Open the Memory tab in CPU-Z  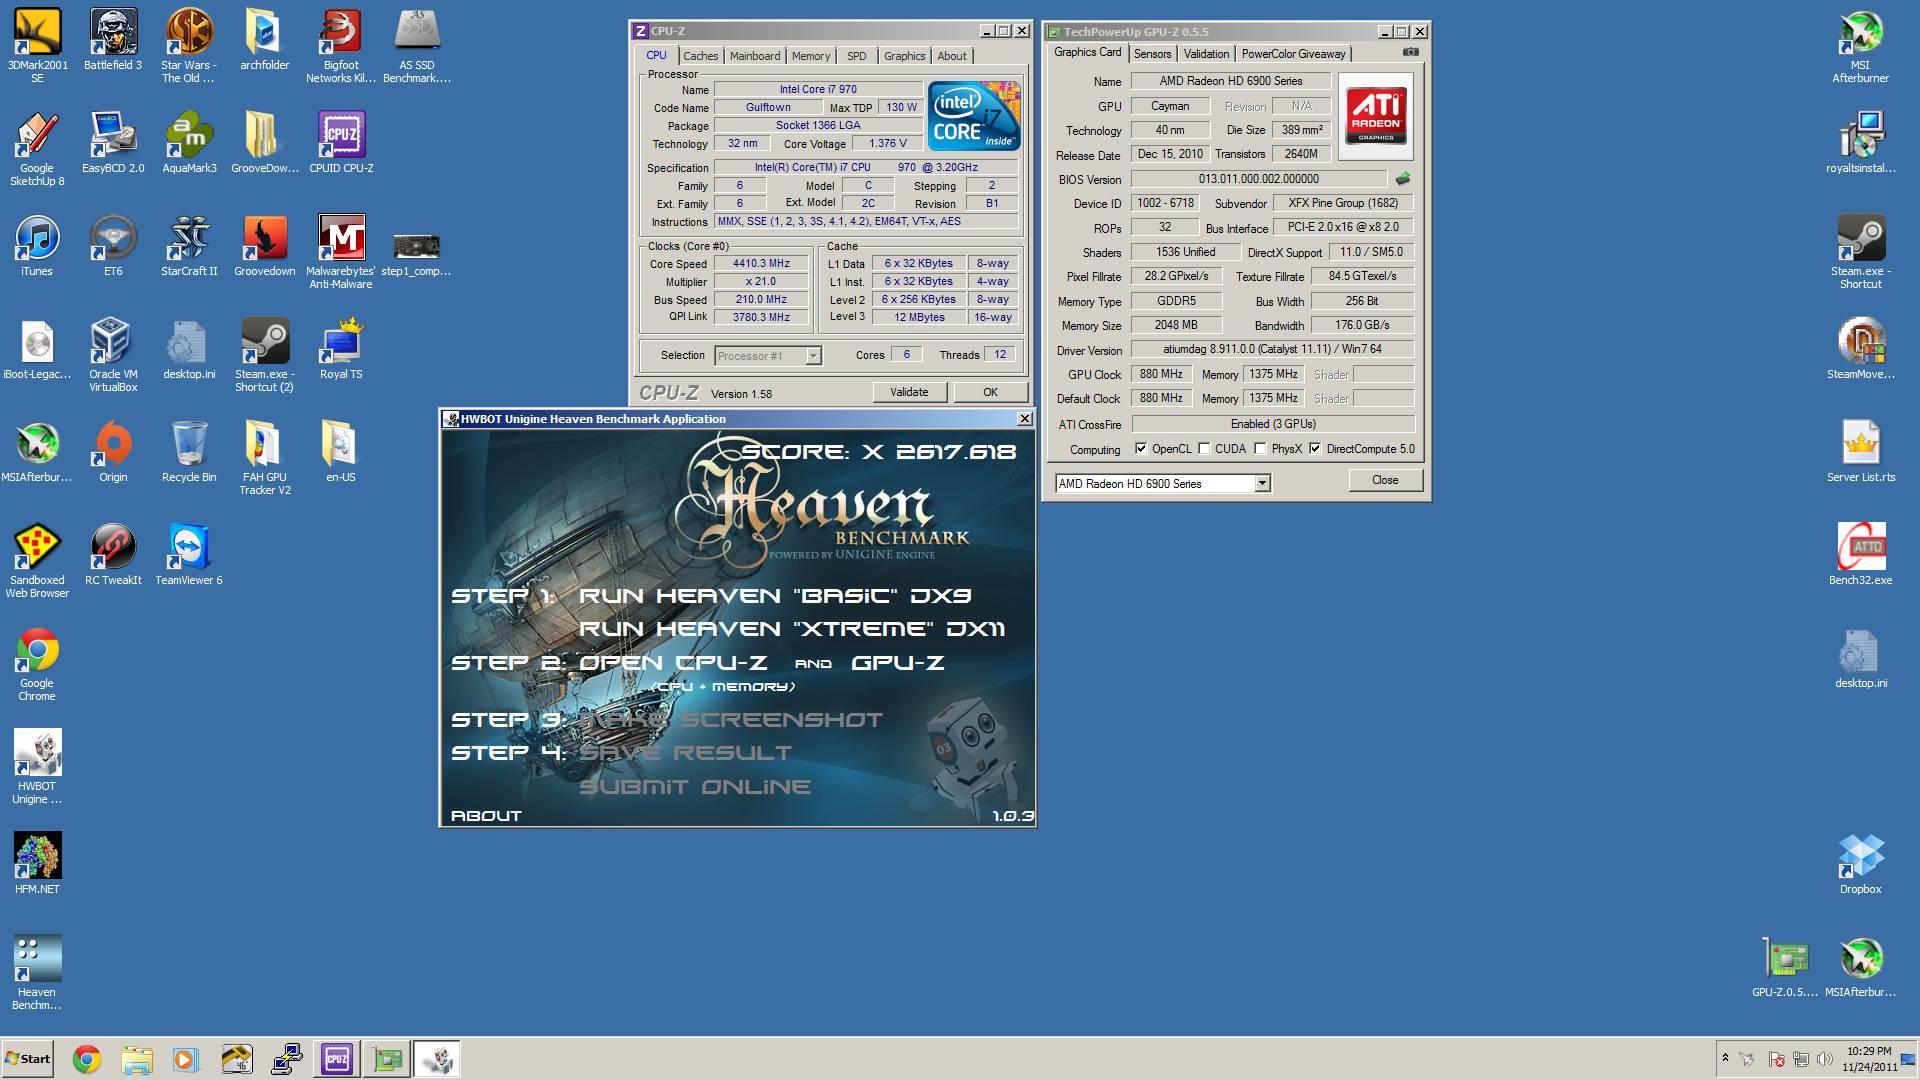(x=811, y=56)
